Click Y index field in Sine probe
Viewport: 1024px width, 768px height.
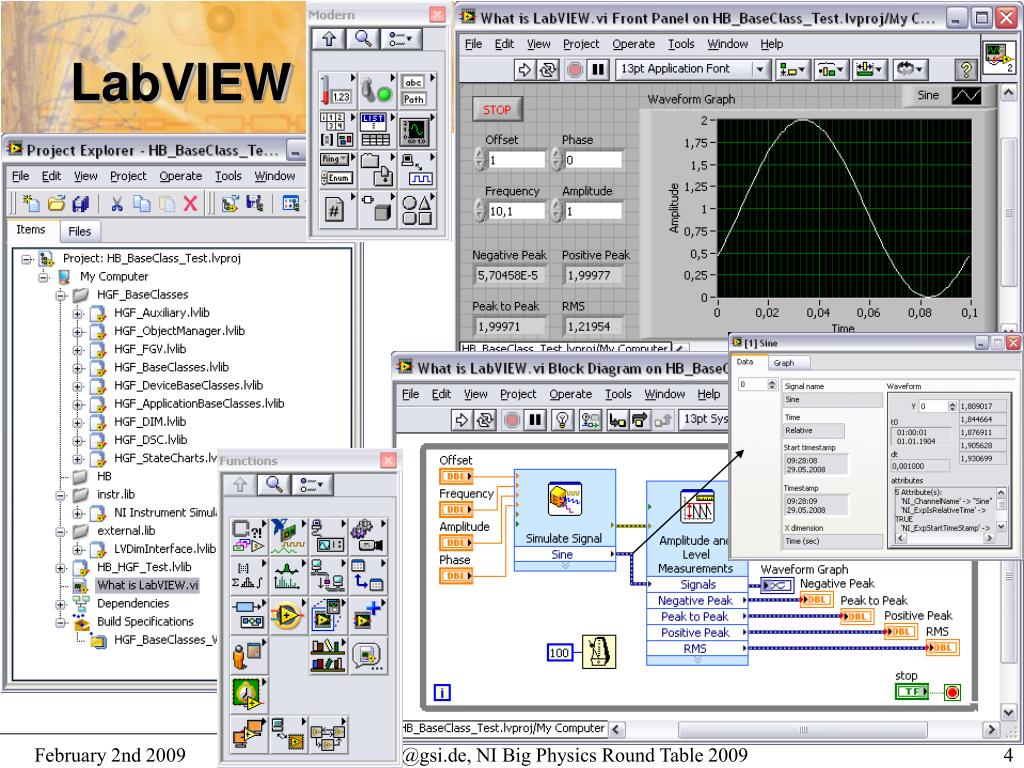pyautogui.click(x=933, y=406)
